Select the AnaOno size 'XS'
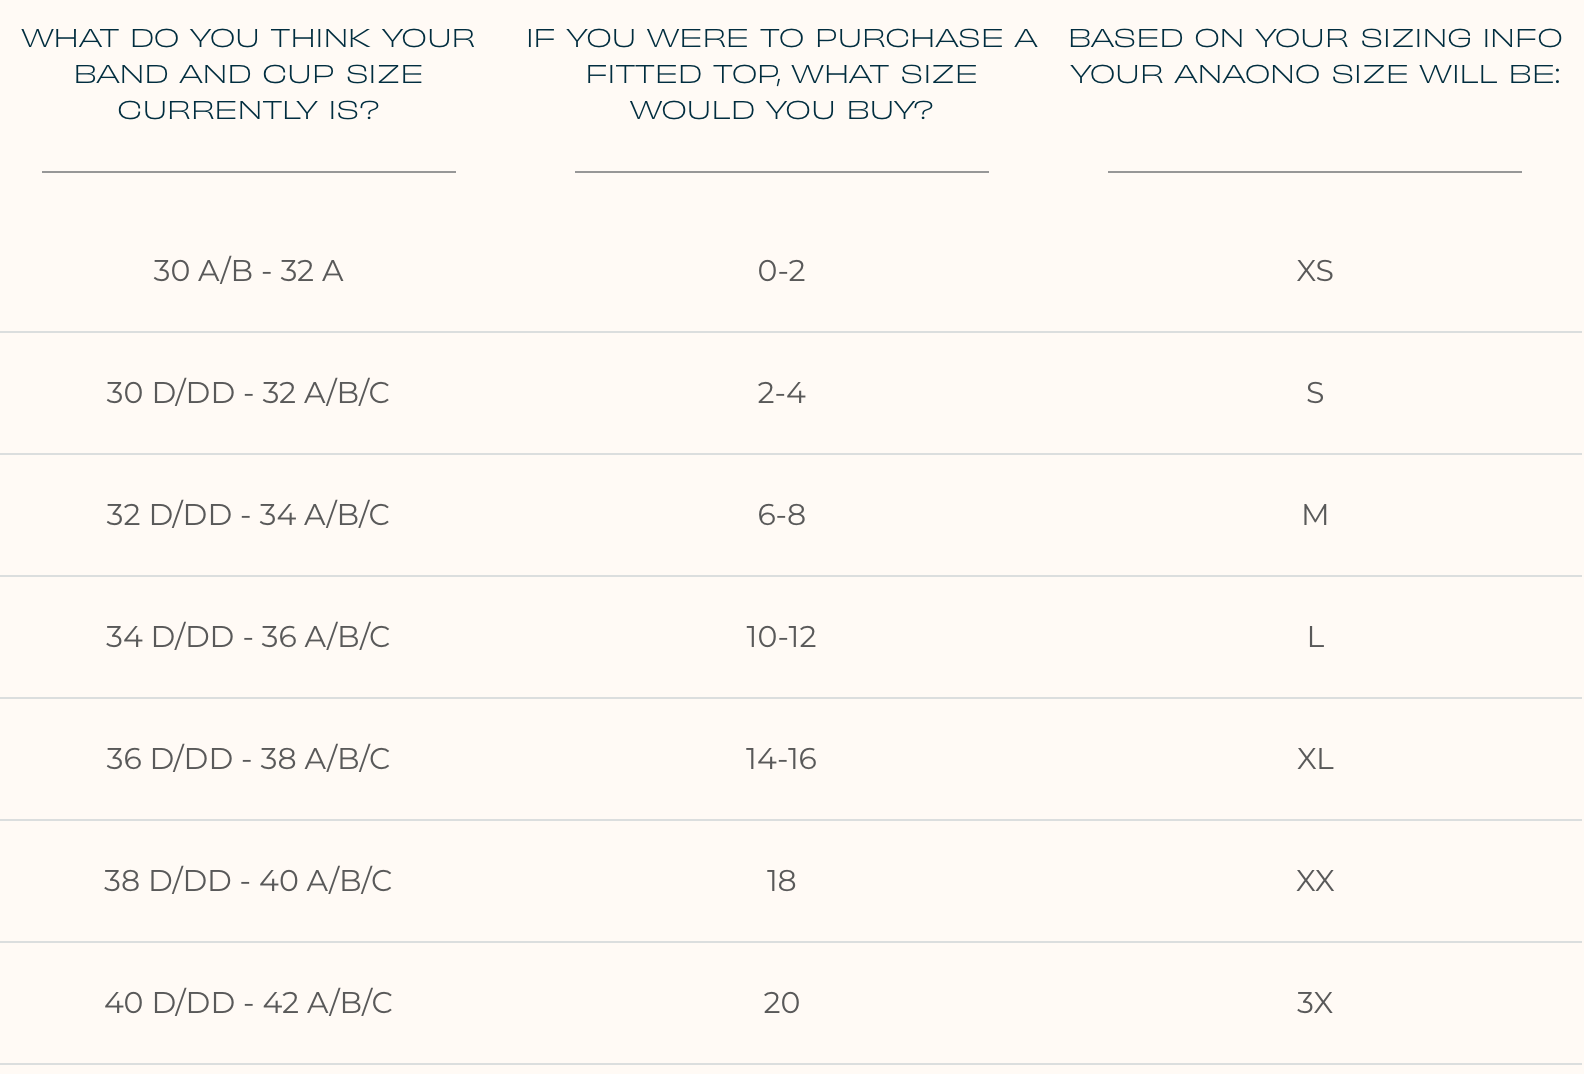 click(1315, 271)
